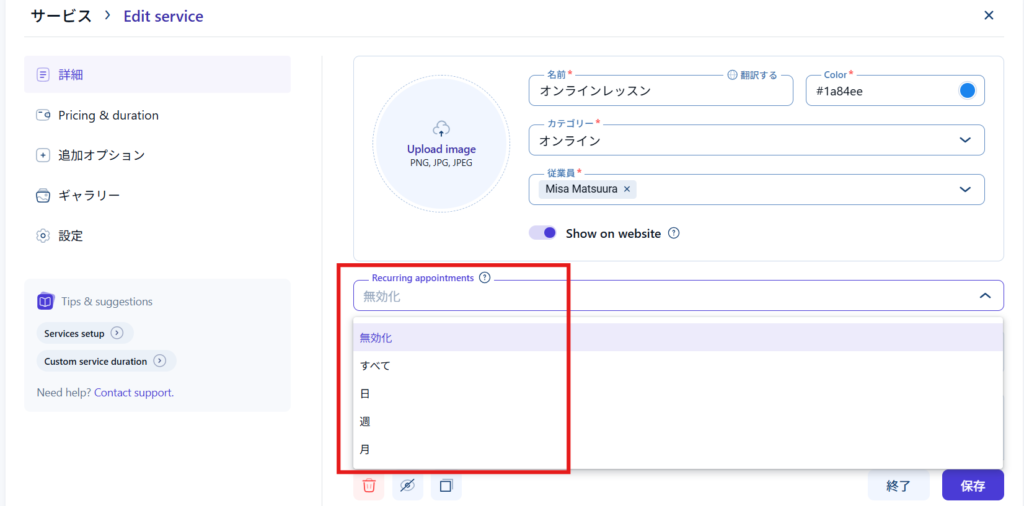Click the cloud Upload image icon

coord(441,128)
